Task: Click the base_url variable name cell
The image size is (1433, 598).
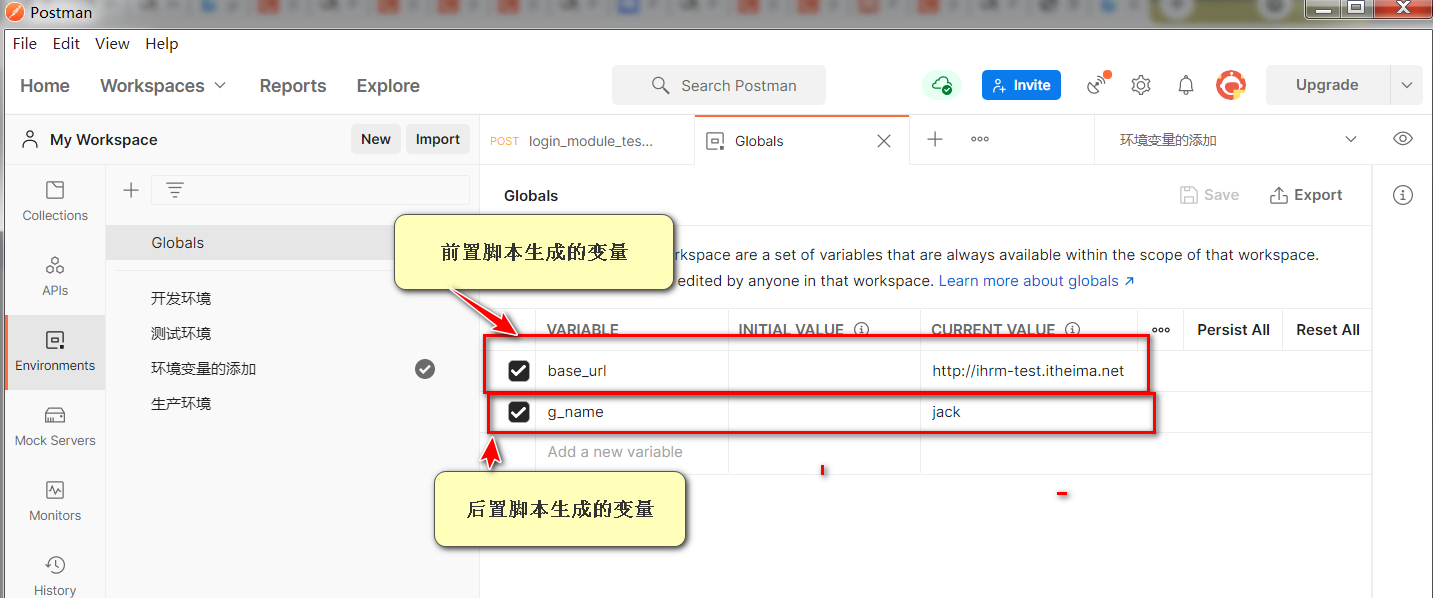Action: (632, 371)
